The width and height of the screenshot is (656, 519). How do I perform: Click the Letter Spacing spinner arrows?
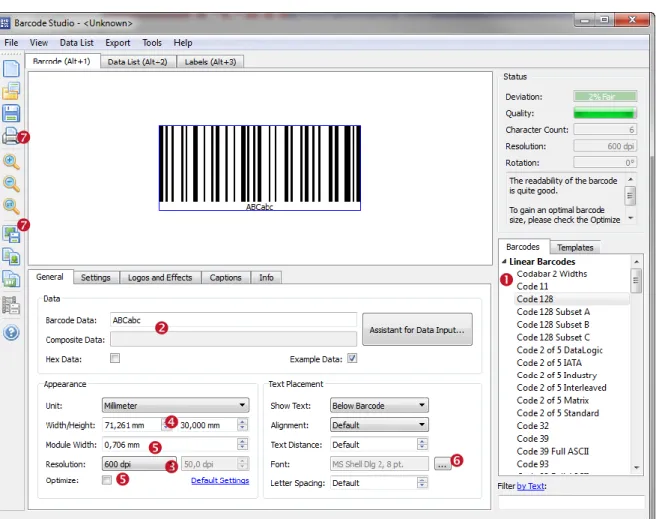coord(422,483)
